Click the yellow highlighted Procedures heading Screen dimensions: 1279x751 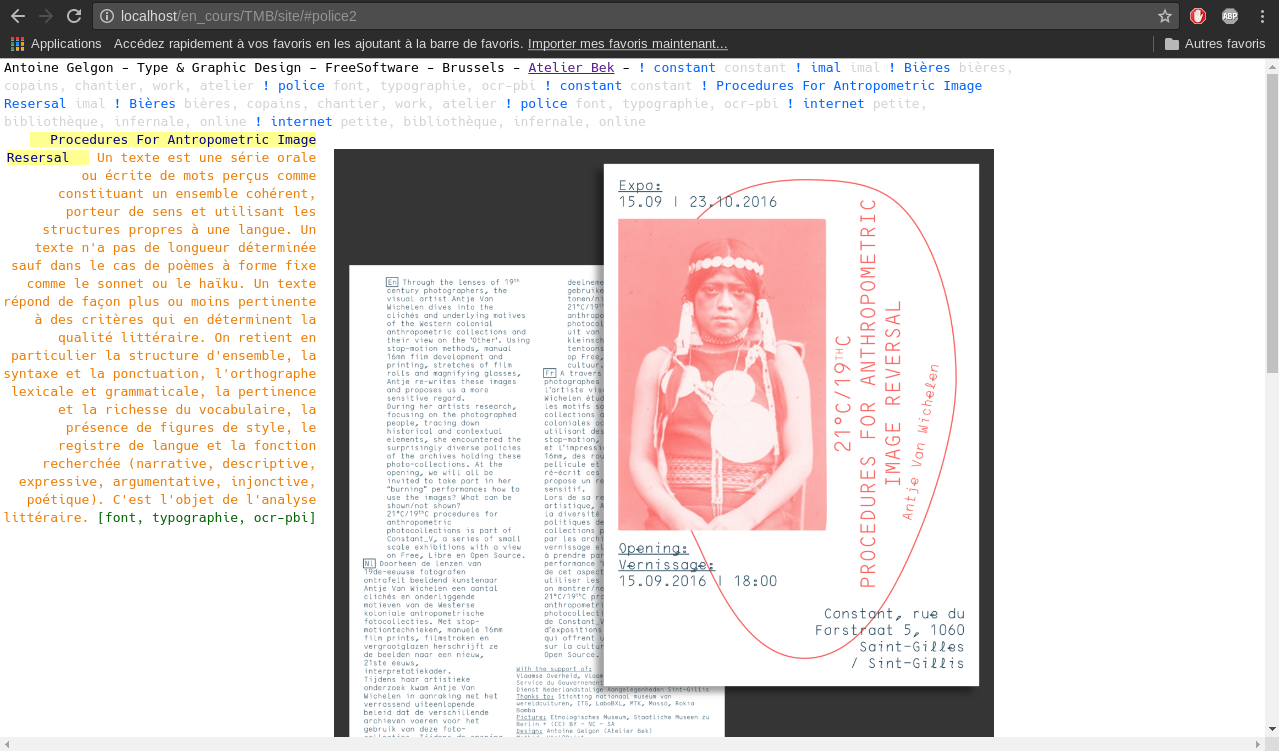point(182,140)
